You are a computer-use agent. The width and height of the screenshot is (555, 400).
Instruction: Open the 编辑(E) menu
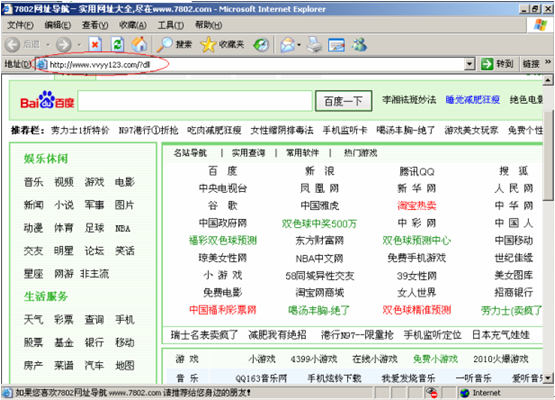pos(57,25)
